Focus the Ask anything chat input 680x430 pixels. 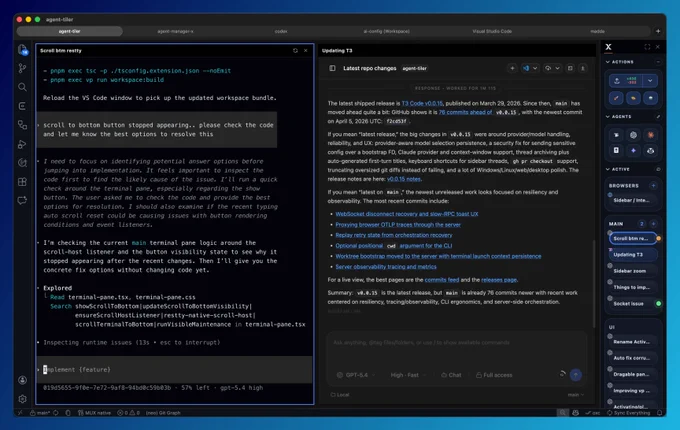(456, 342)
